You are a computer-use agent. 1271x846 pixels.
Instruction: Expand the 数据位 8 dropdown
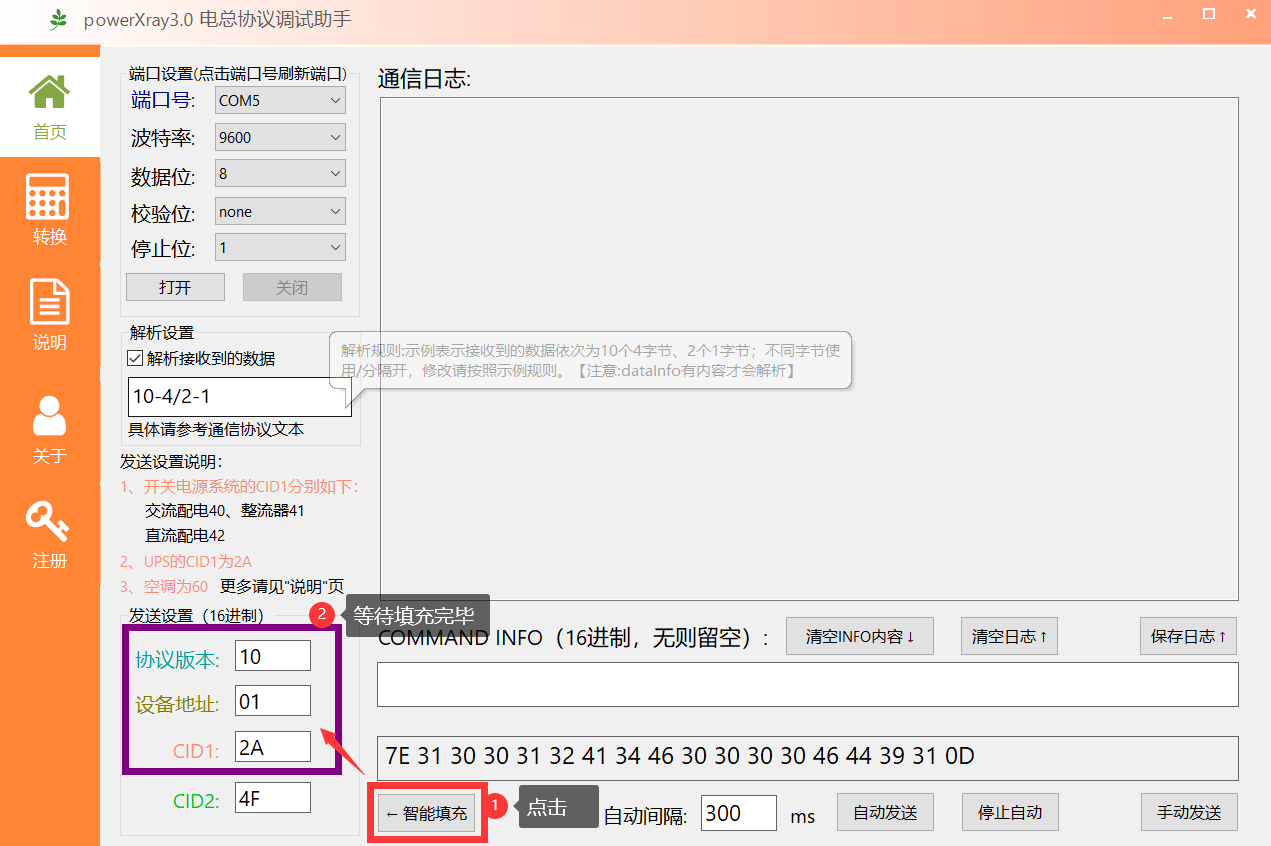point(280,173)
